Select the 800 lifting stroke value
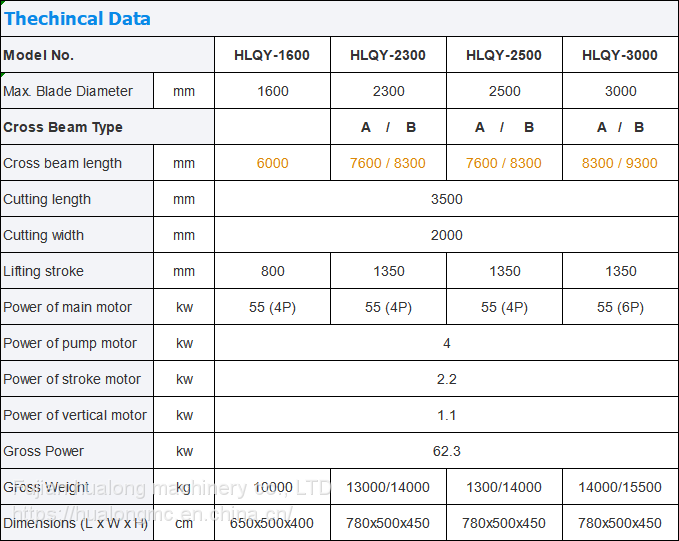 pyautogui.click(x=272, y=271)
